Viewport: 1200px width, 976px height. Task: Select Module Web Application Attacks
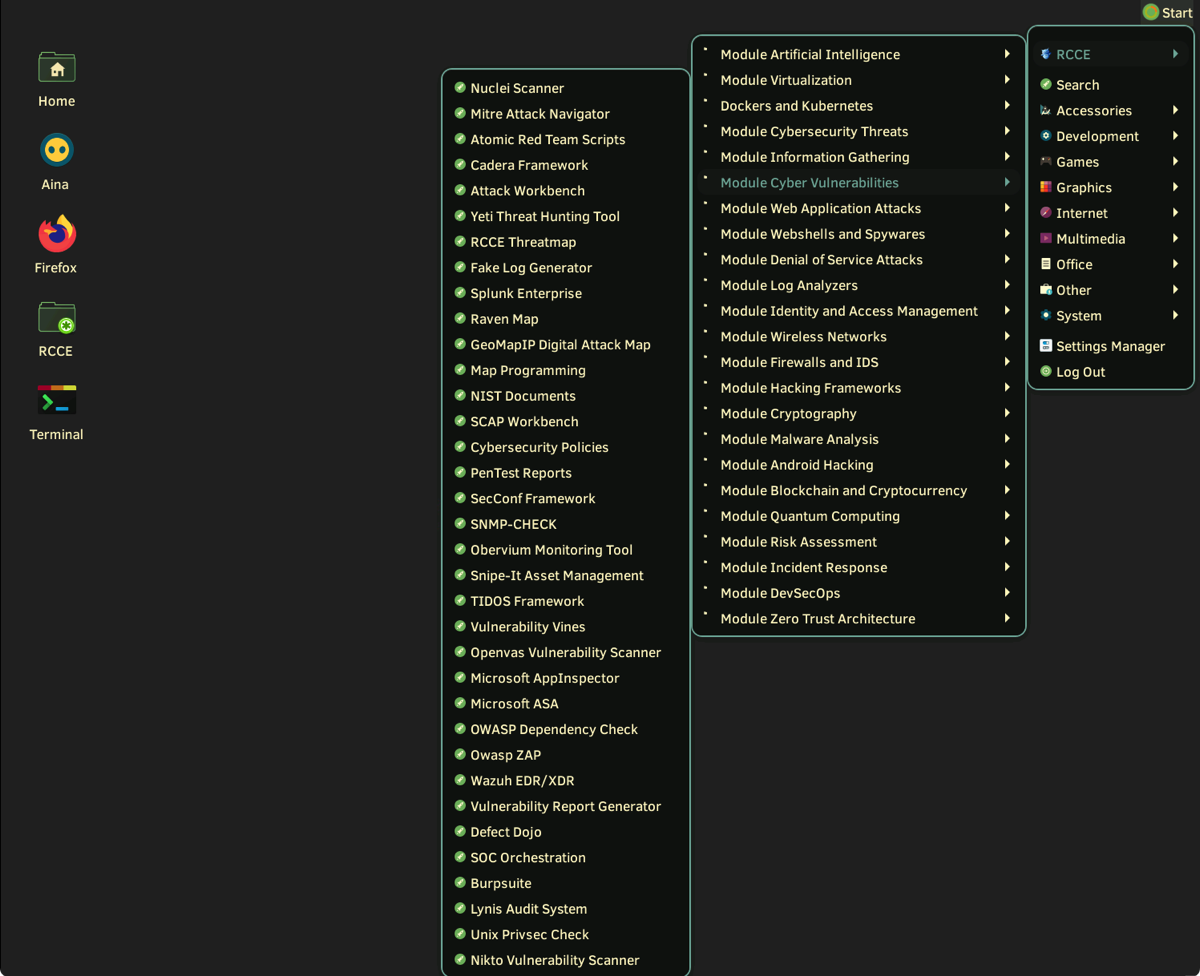[x=820, y=208]
